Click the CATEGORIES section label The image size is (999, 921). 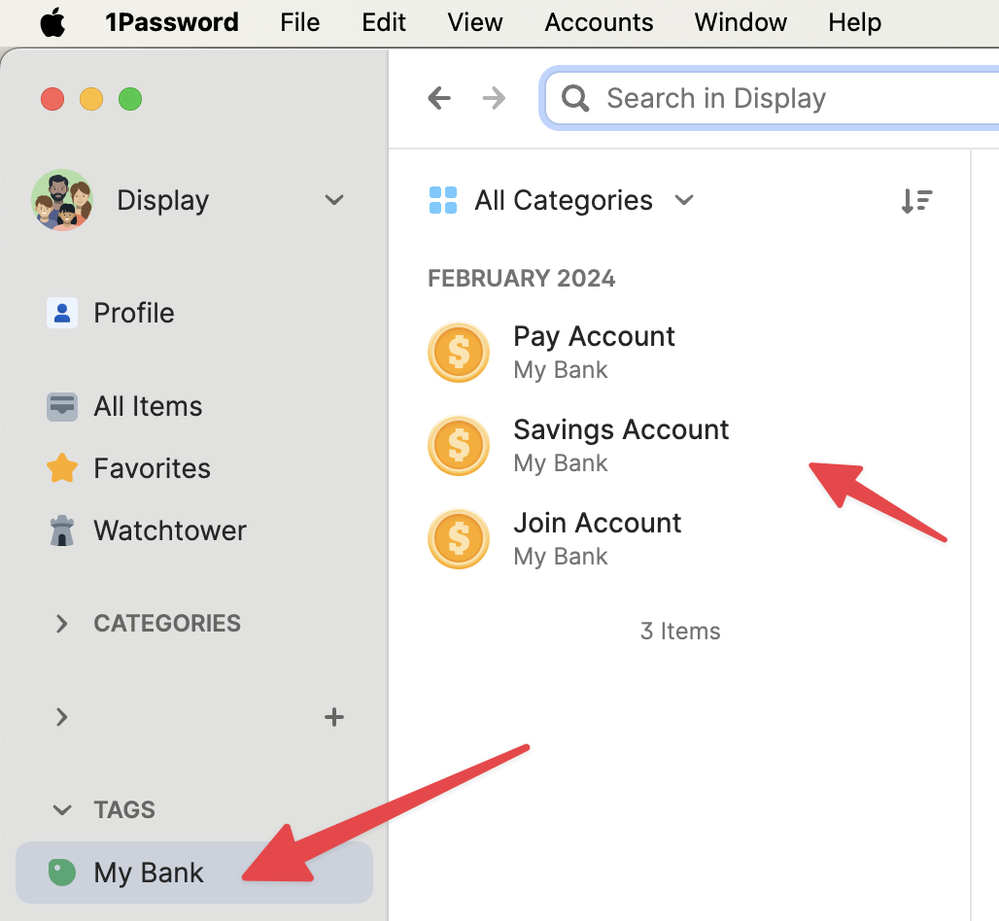tap(167, 624)
